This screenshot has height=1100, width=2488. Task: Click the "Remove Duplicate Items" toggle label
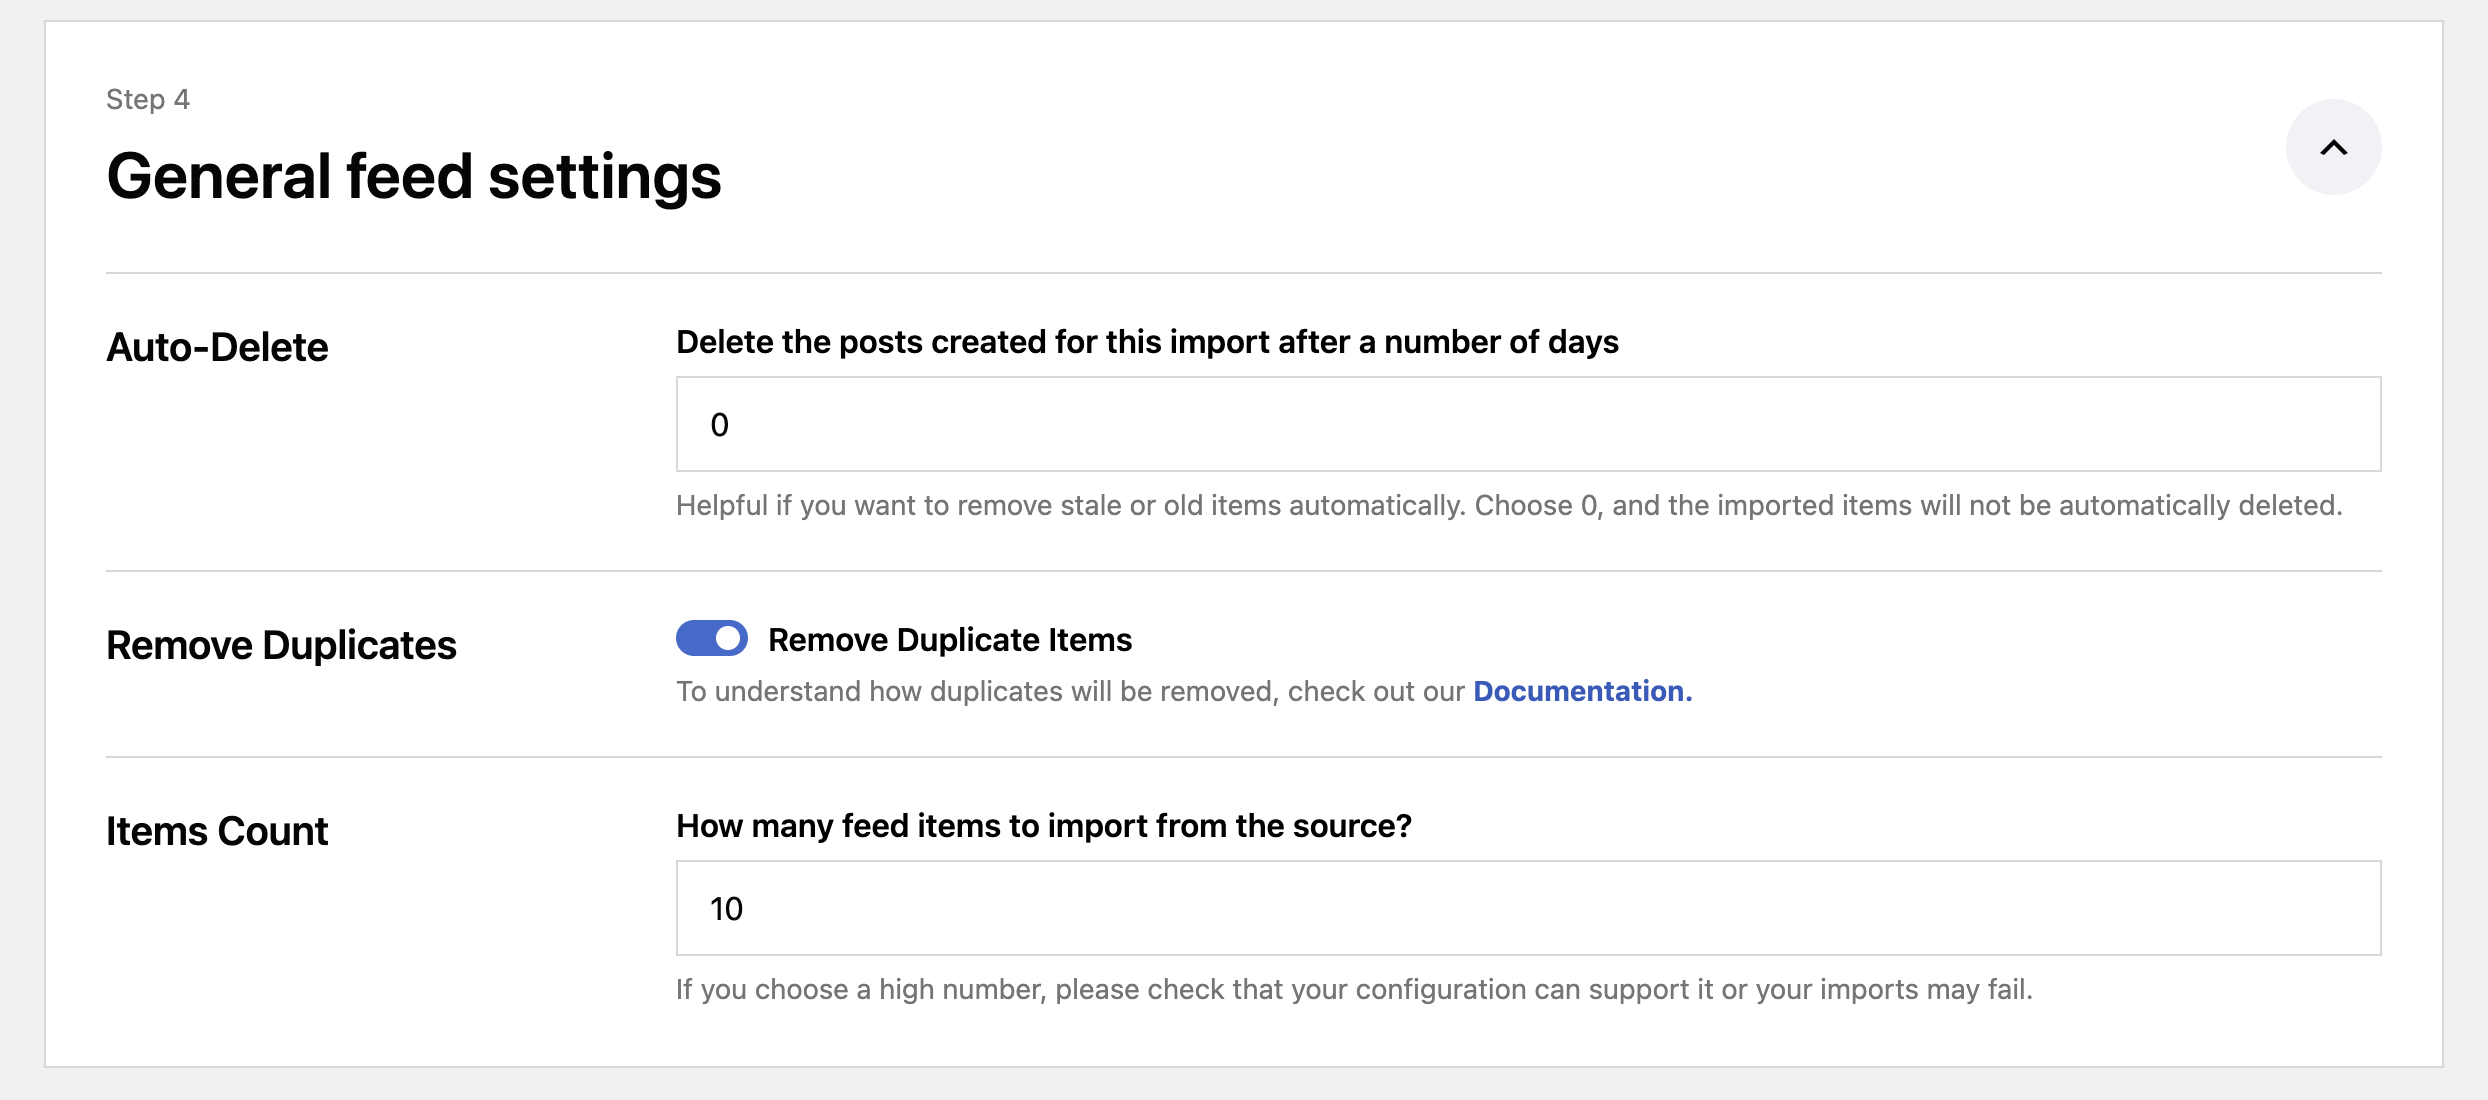click(949, 638)
